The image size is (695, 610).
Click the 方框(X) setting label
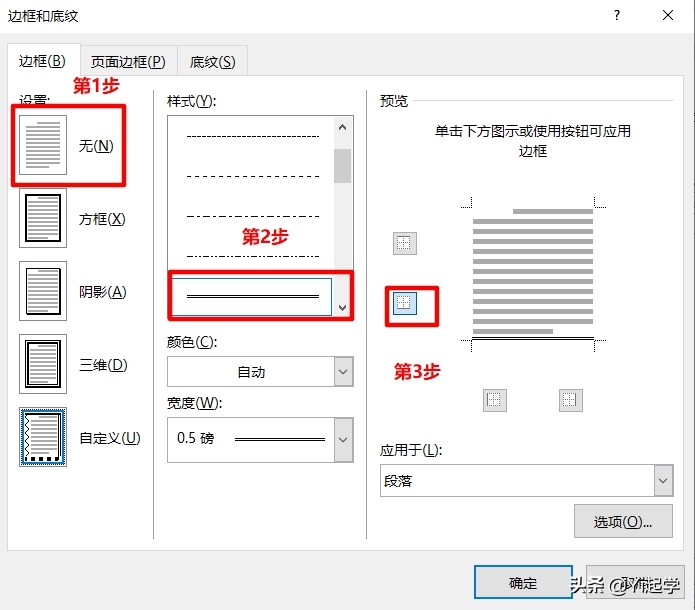(x=102, y=219)
